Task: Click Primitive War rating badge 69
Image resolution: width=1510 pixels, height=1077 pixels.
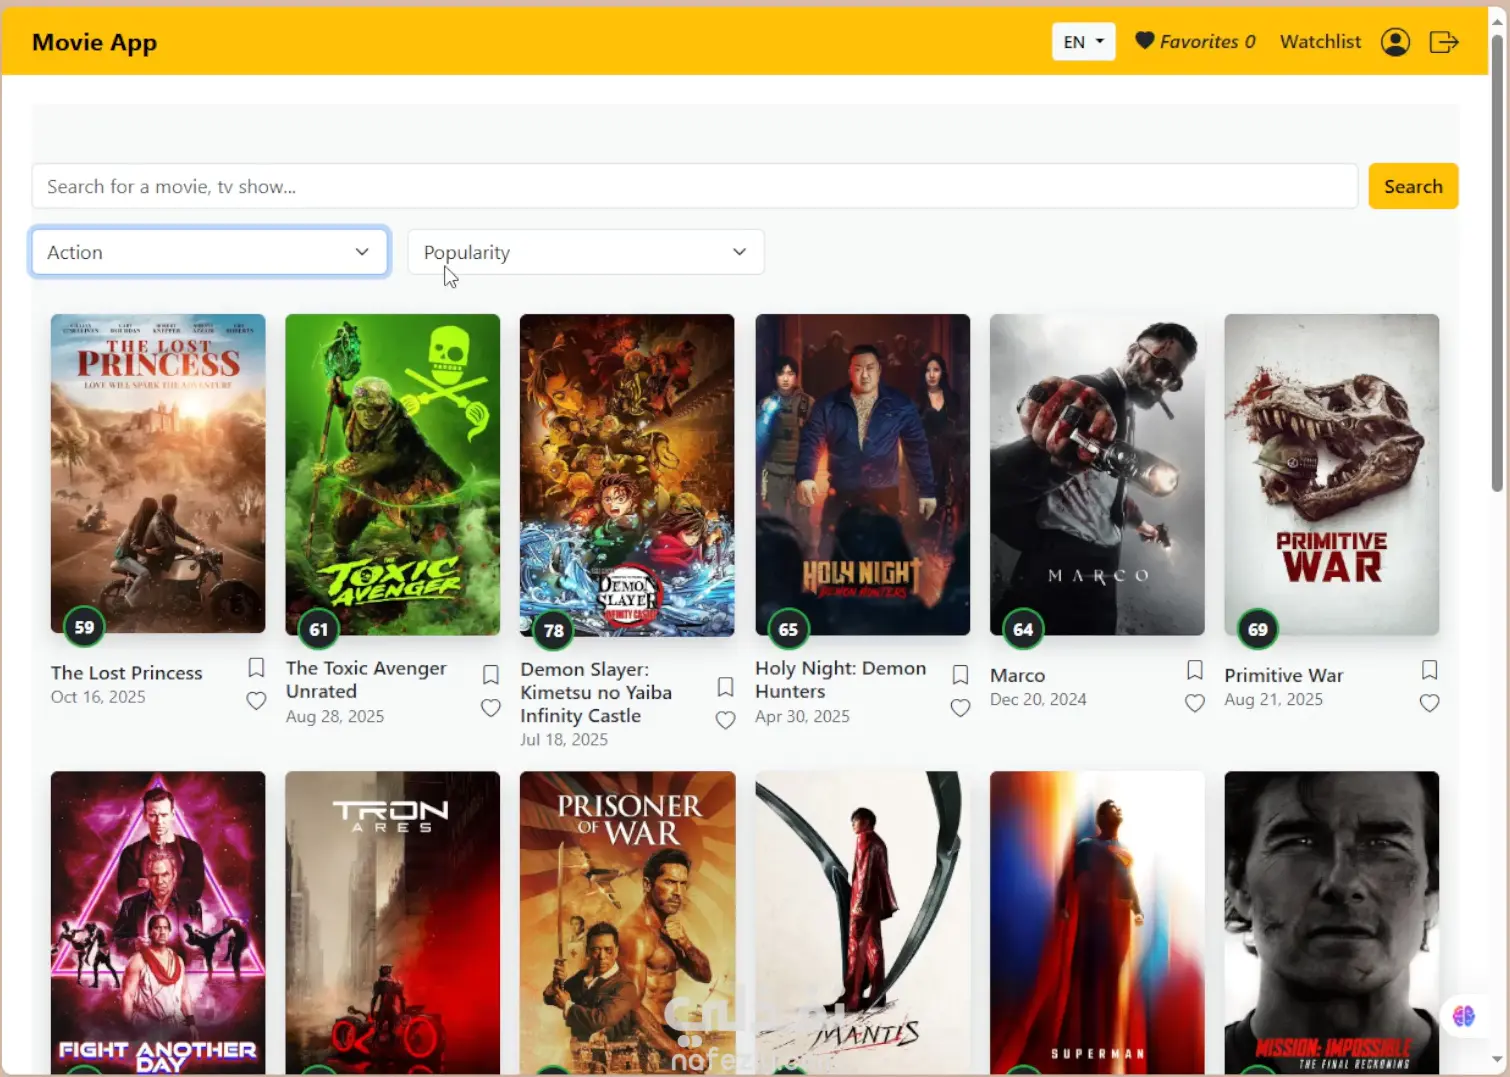Action: (x=1258, y=630)
